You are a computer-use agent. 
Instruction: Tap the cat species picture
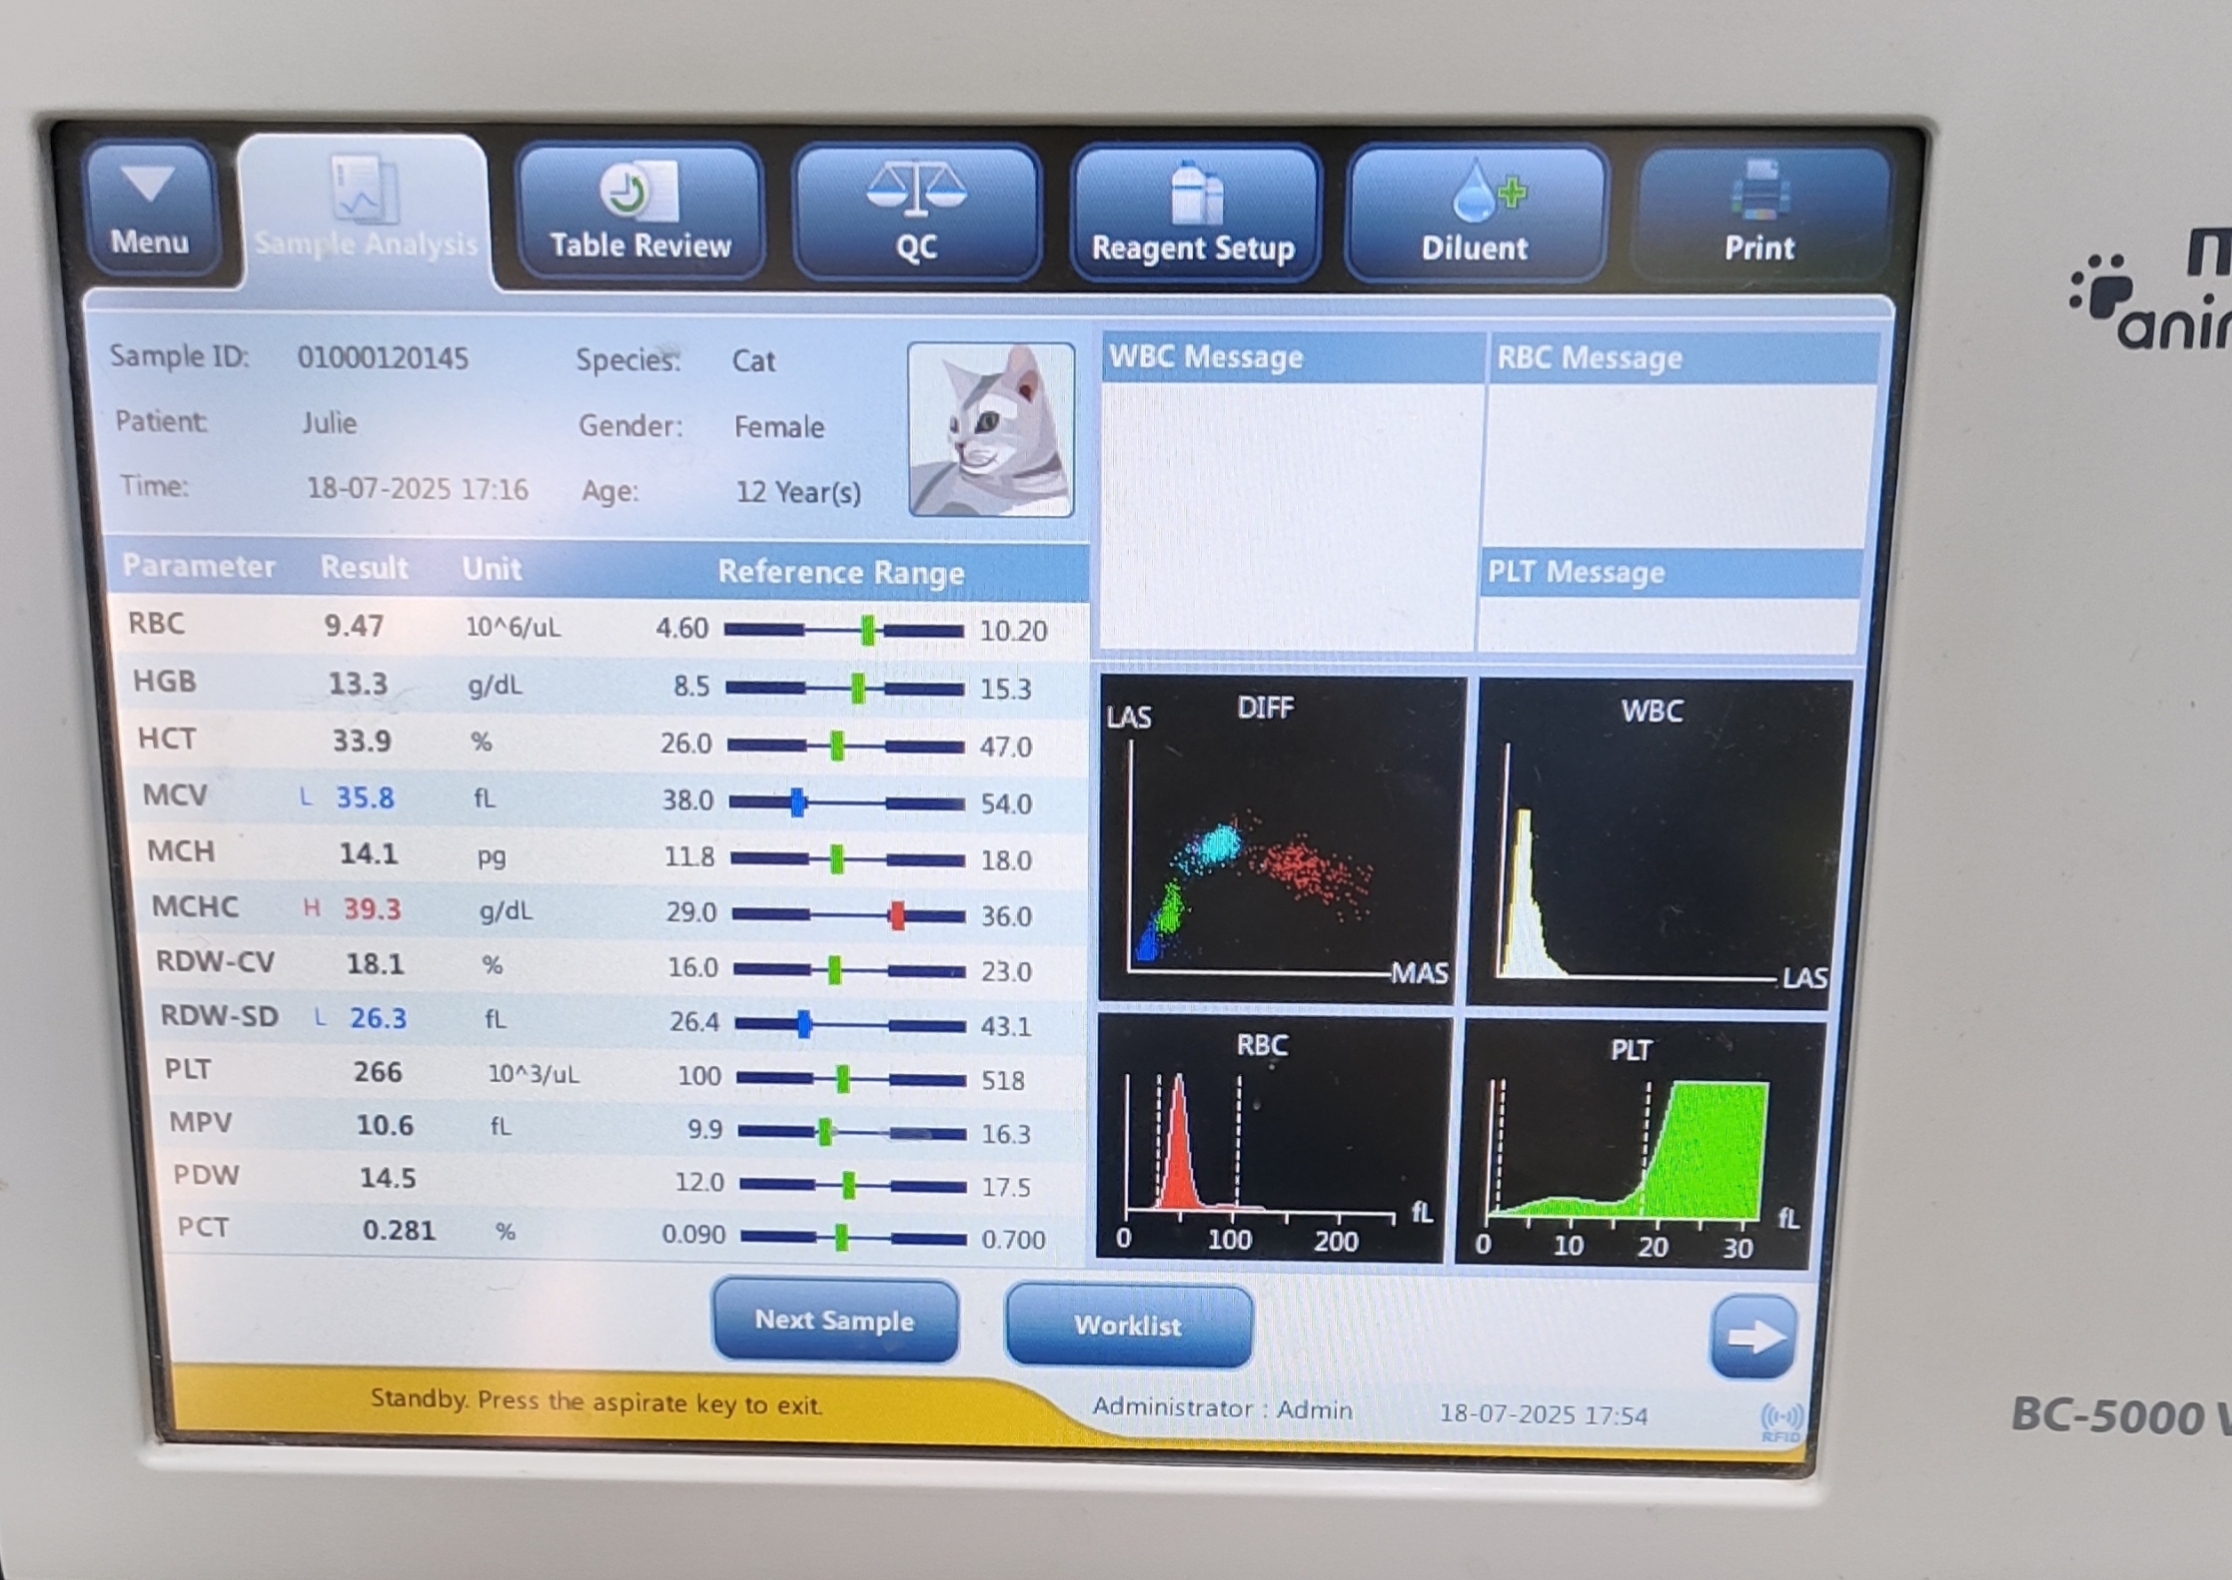pos(991,430)
